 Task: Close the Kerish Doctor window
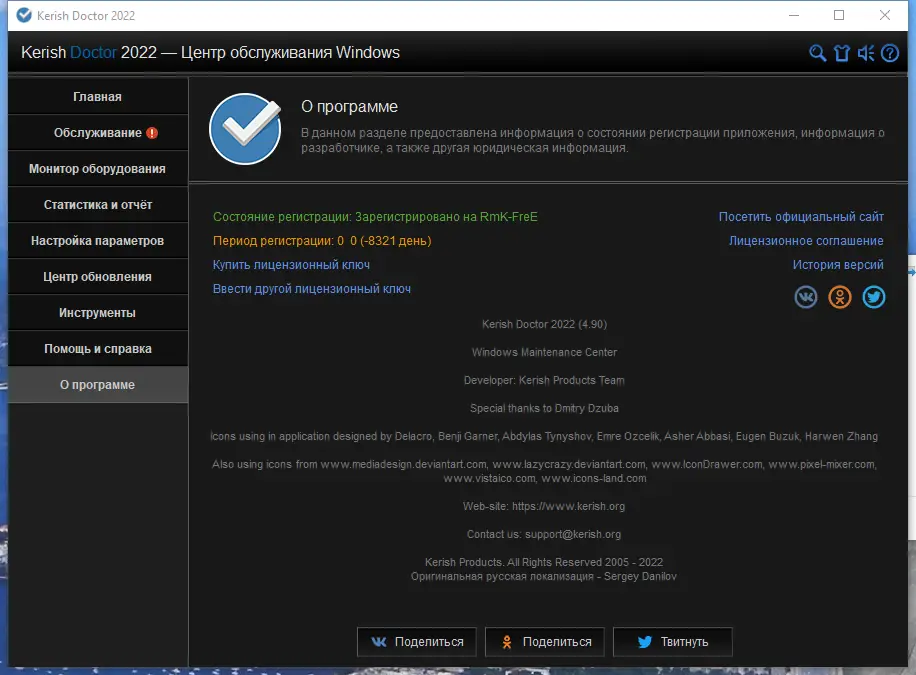tap(884, 15)
